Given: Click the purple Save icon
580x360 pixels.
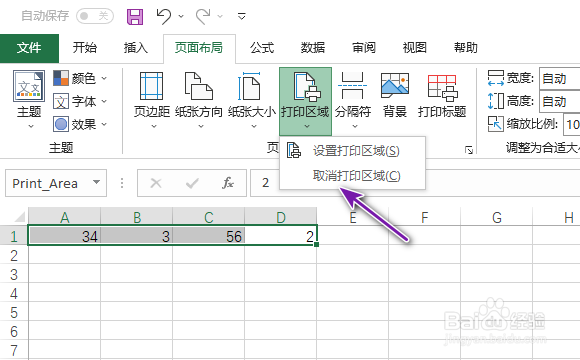Looking at the screenshot, I should 135,17.
